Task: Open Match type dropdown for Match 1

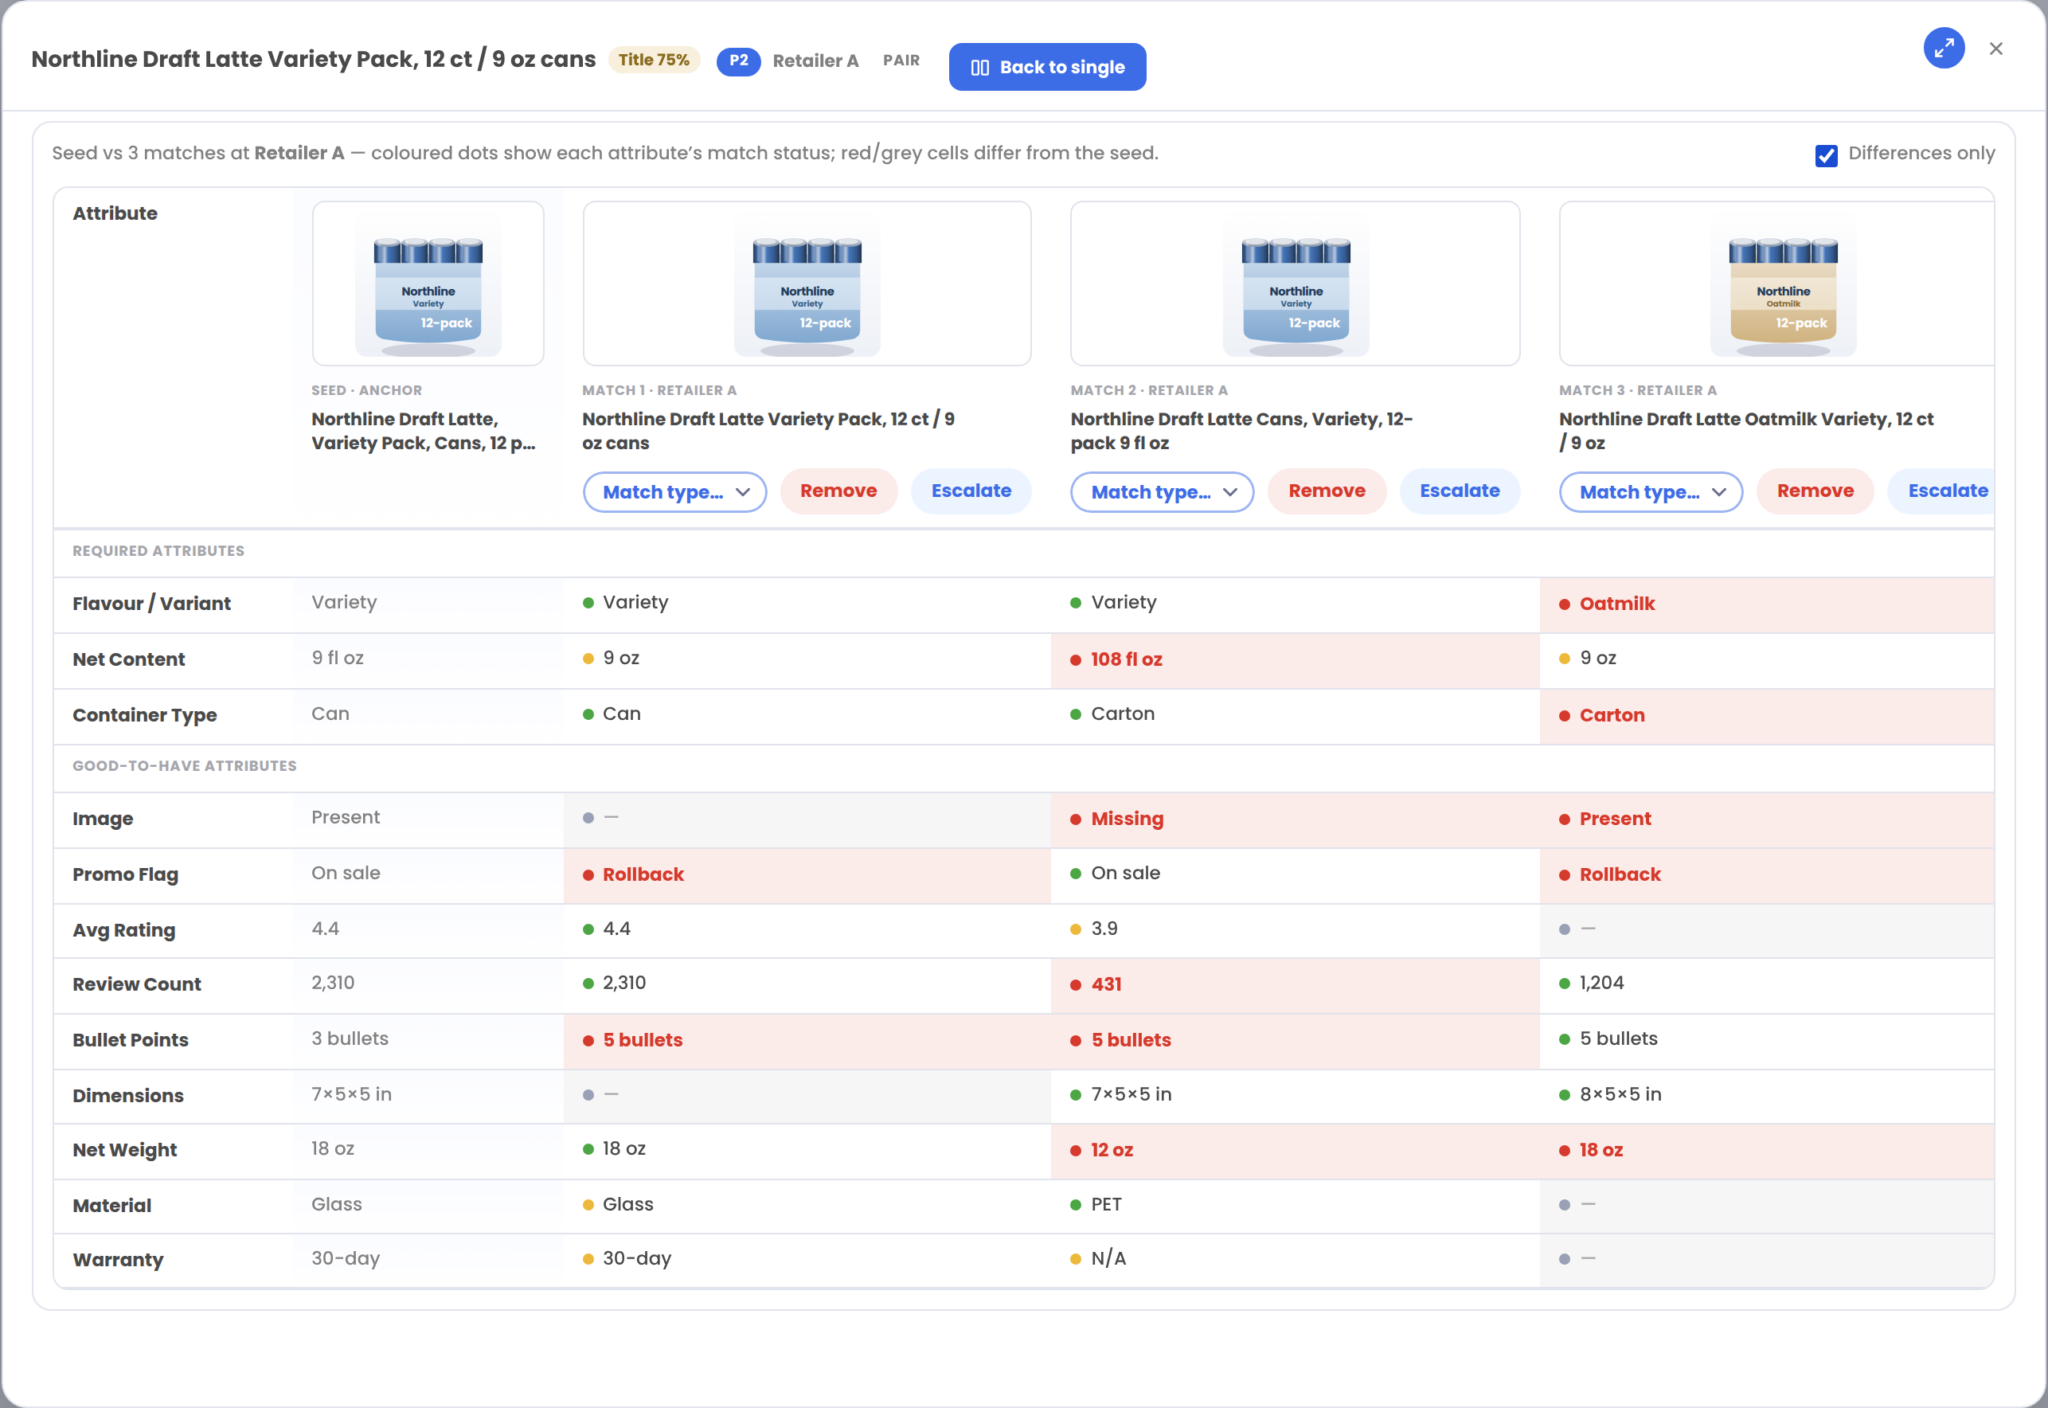Action: (675, 492)
